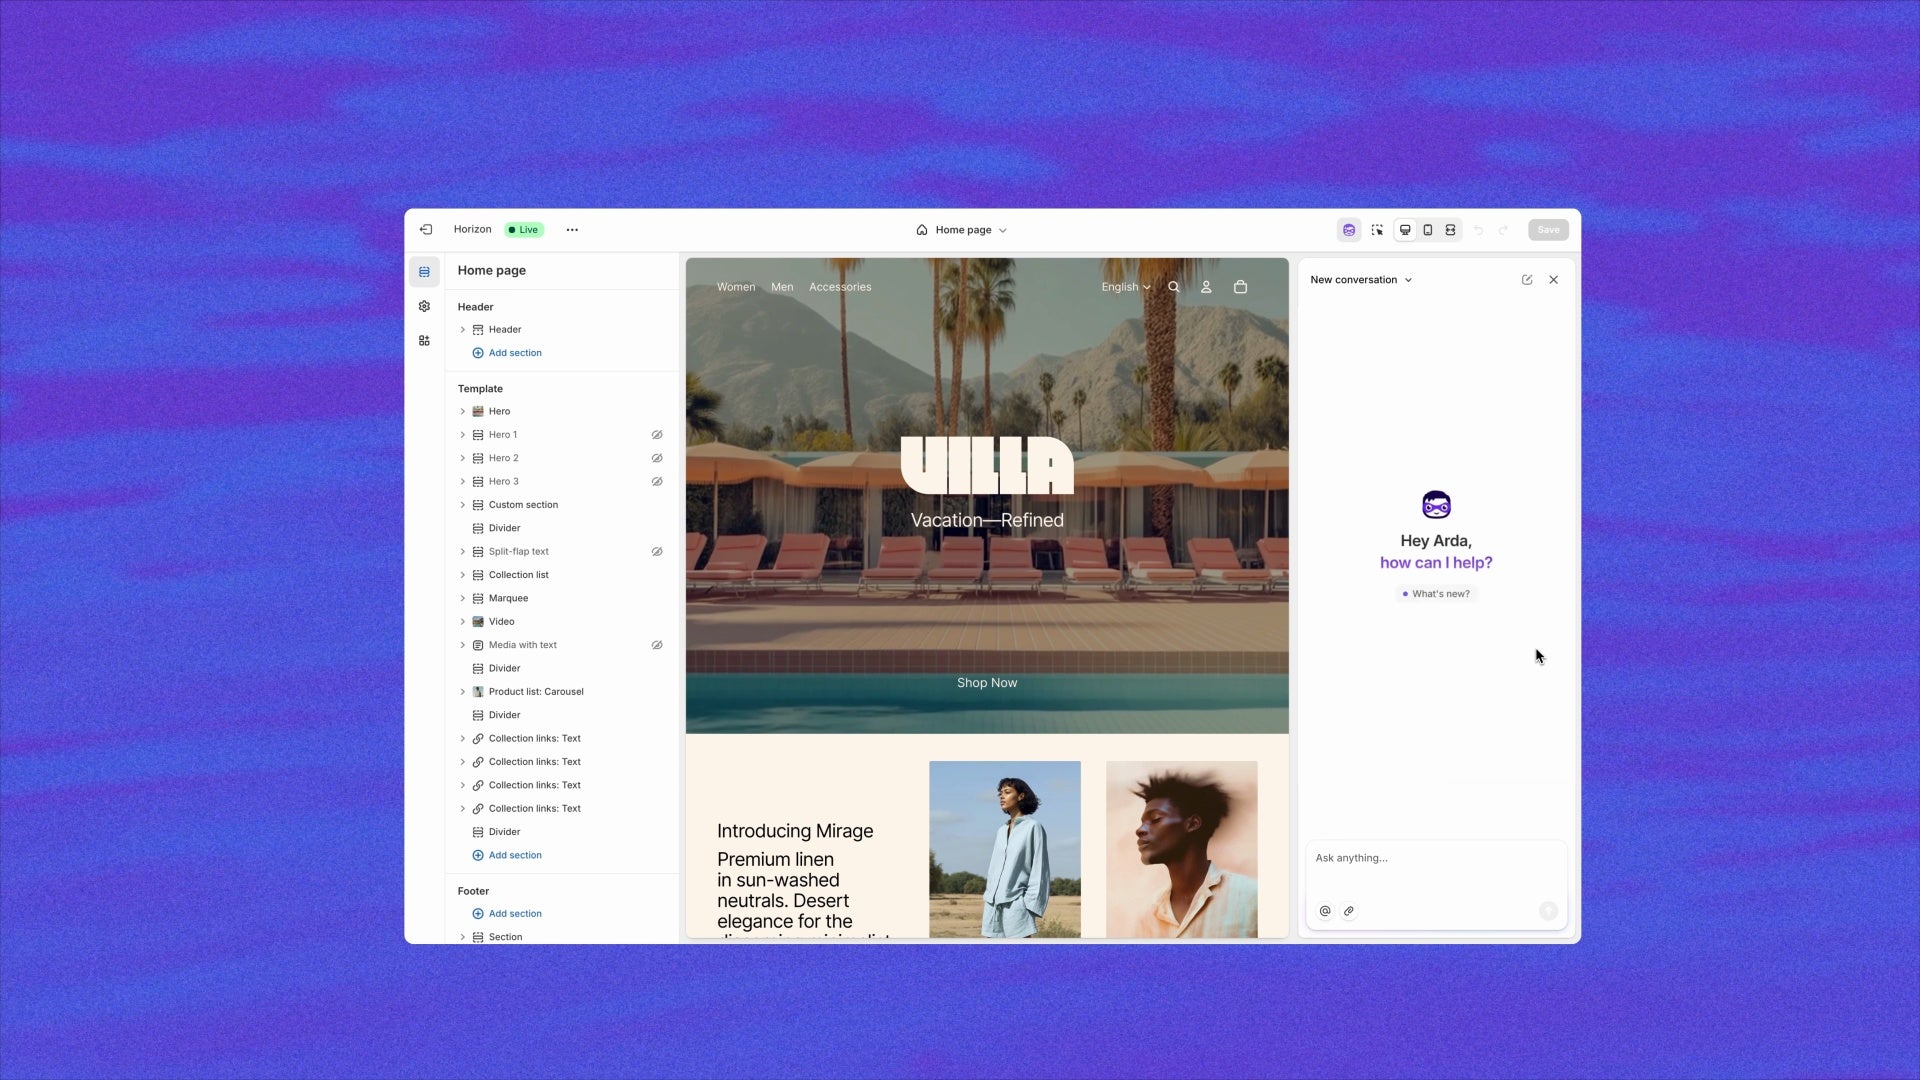Switch to mobile preview icon

1428,230
